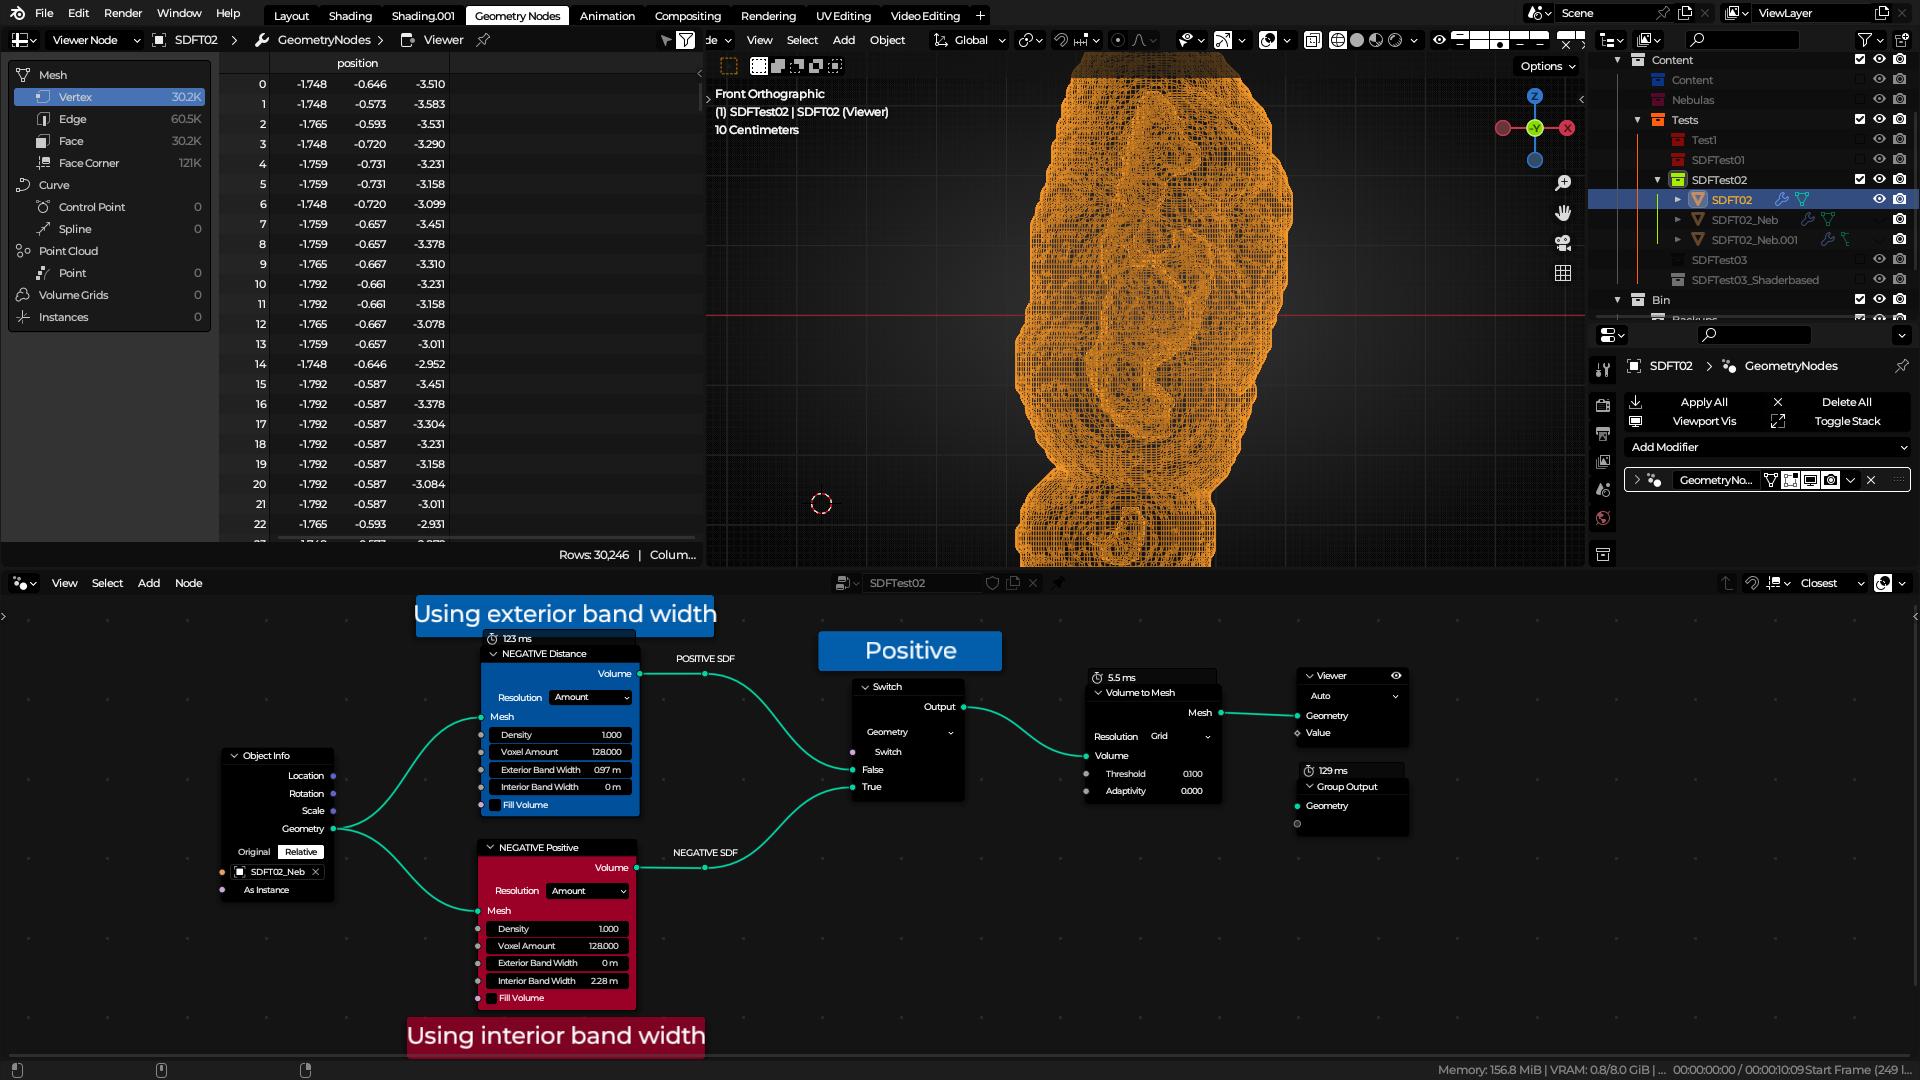Uncheck the SDFTest02 collection checkbox

(1860, 180)
